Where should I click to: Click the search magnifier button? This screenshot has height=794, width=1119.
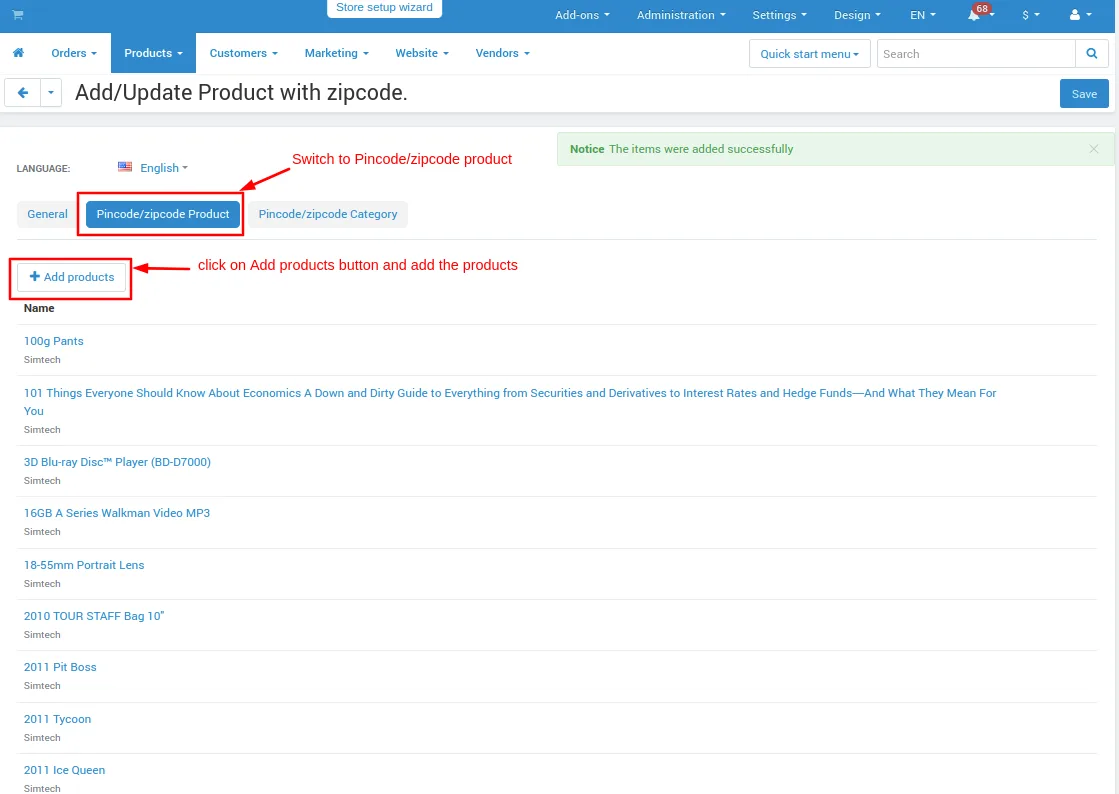(1091, 54)
